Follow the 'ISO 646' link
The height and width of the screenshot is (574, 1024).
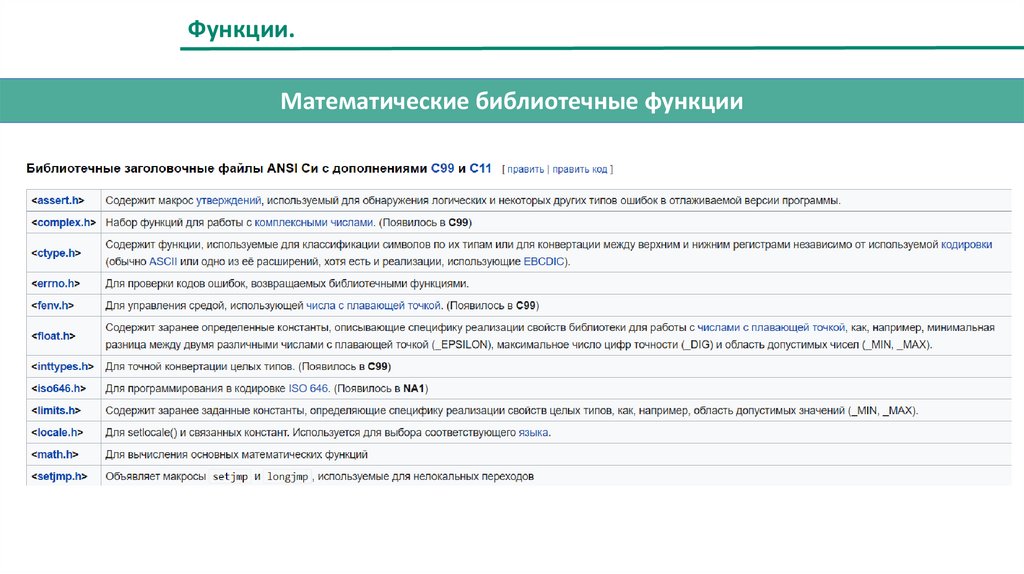pos(308,389)
